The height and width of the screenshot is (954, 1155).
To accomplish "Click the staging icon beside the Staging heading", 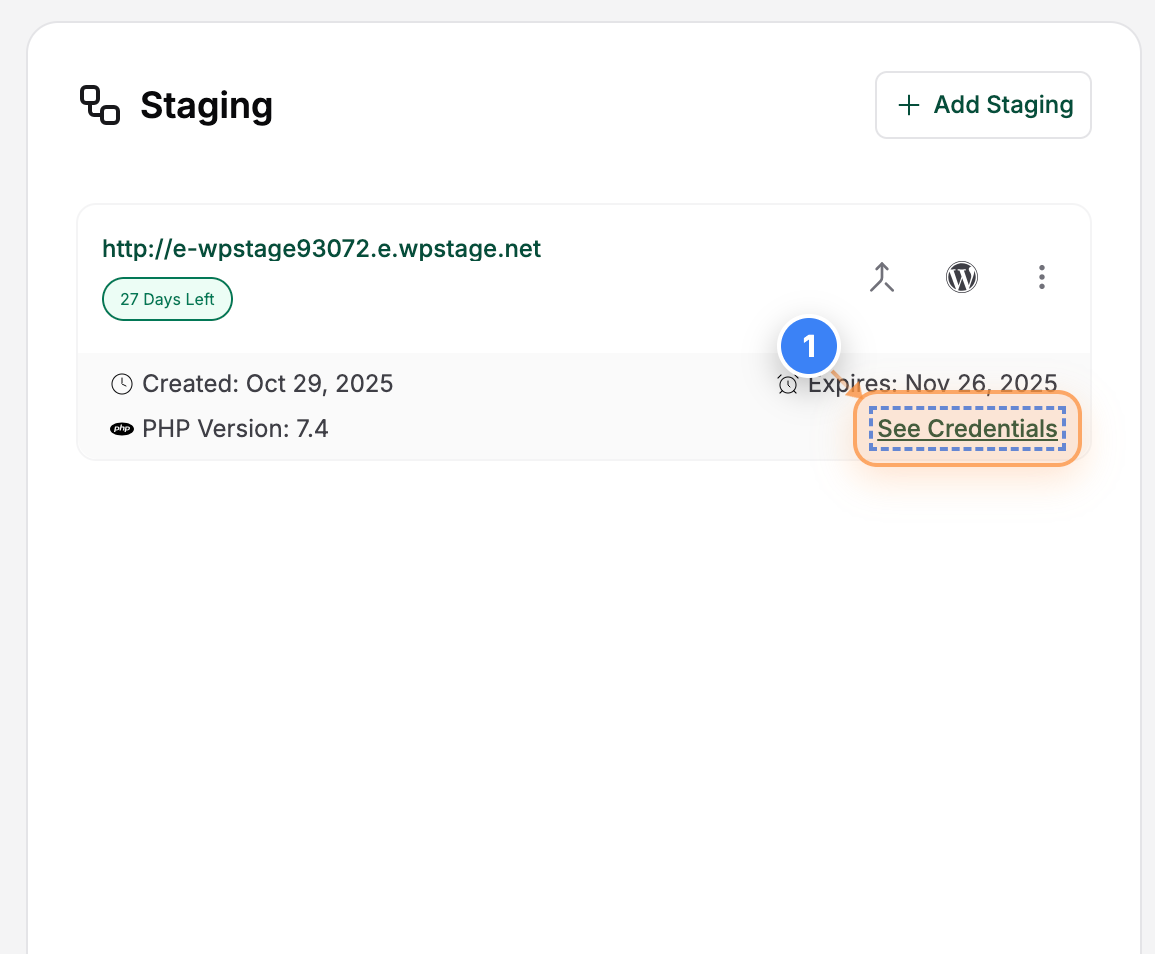I will pos(98,104).
